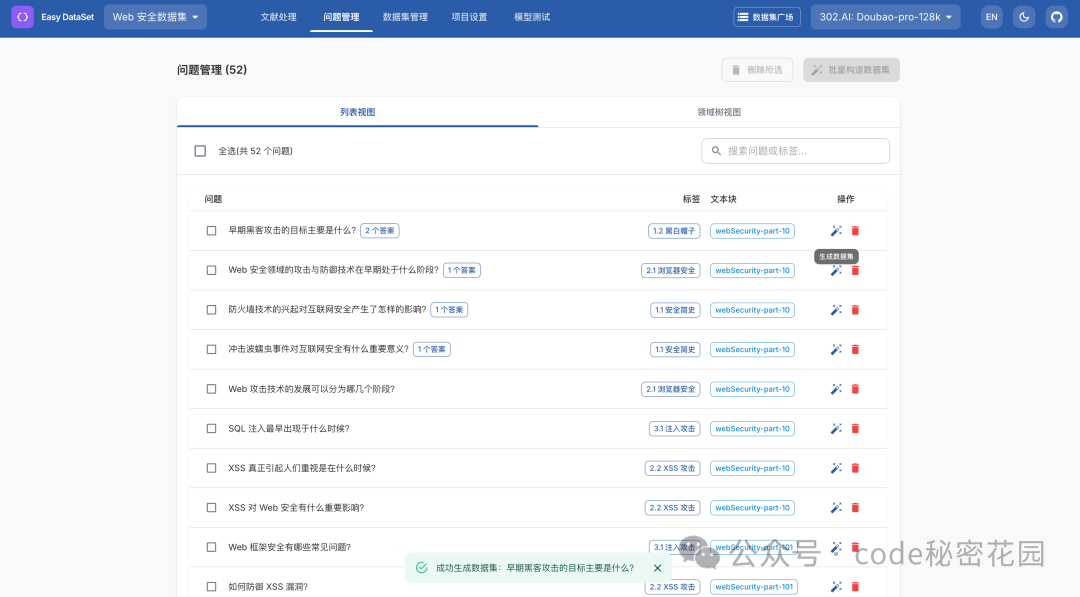This screenshot has width=1080, height=597.
Task: Tick checkbox for Web 安全领域的攻击与防御技术 question
Action: pyautogui.click(x=211, y=271)
